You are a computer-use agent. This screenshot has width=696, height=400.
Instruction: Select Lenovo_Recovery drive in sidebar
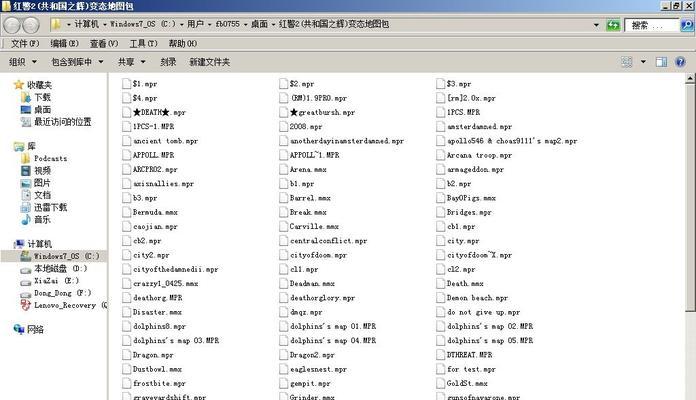(63, 305)
